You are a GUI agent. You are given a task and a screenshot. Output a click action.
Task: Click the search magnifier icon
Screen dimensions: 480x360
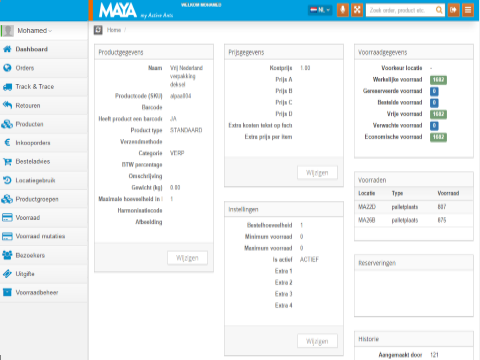click(439, 10)
